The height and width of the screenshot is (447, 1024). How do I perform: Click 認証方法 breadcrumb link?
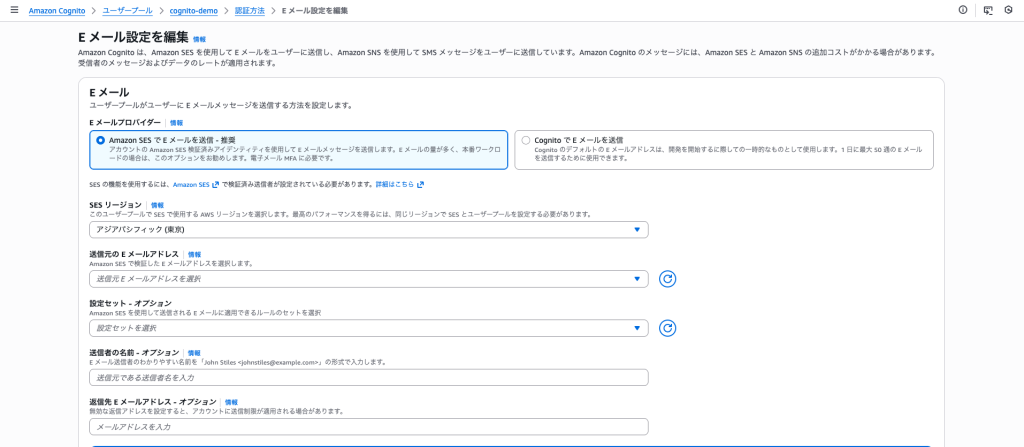251,10
